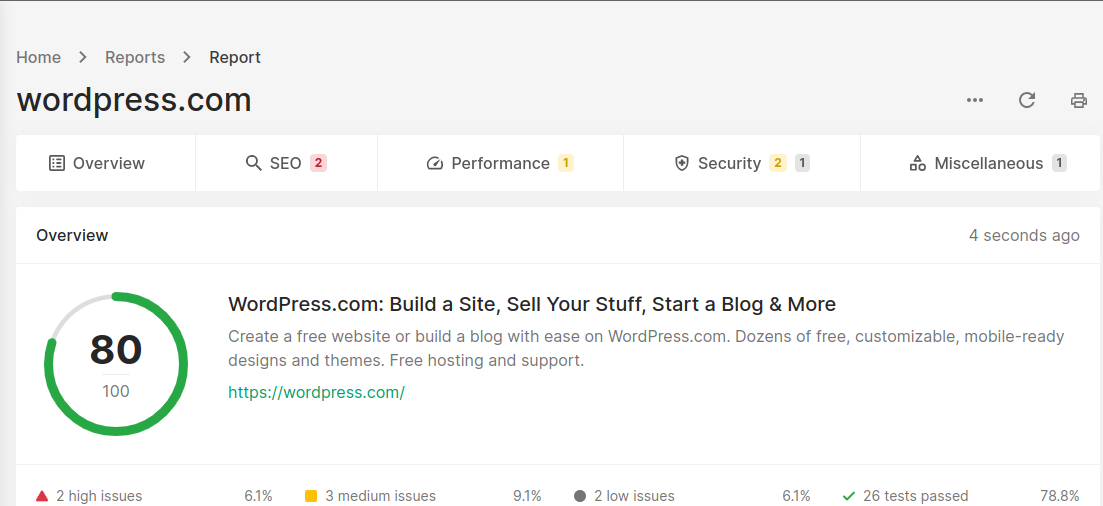
Task: Click the shield icon on Security tab
Action: click(682, 163)
